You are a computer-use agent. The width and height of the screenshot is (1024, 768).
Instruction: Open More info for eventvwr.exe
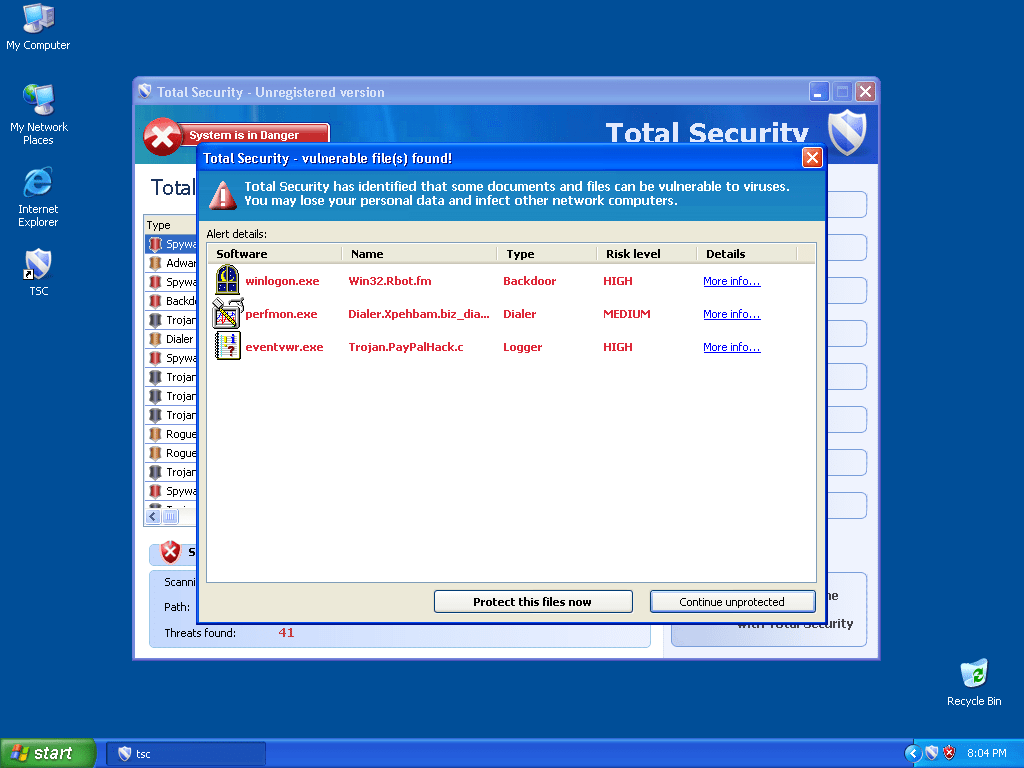point(731,347)
